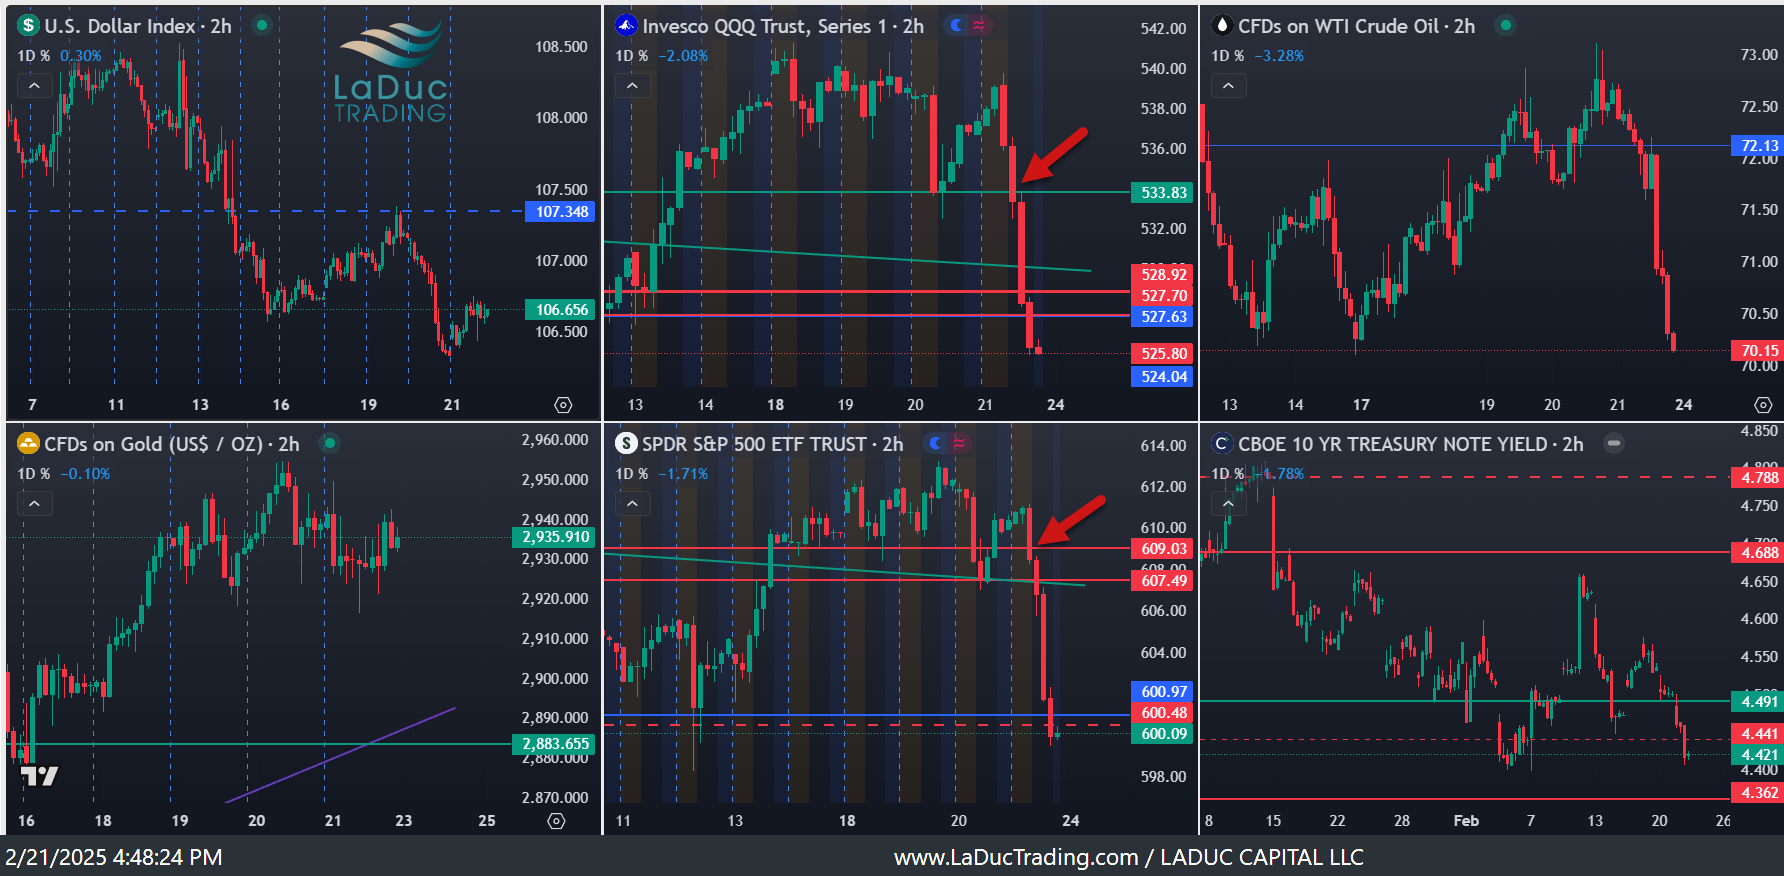The image size is (1784, 876).
Task: Click the blue 600.97 price label on SPY
Action: click(1163, 692)
